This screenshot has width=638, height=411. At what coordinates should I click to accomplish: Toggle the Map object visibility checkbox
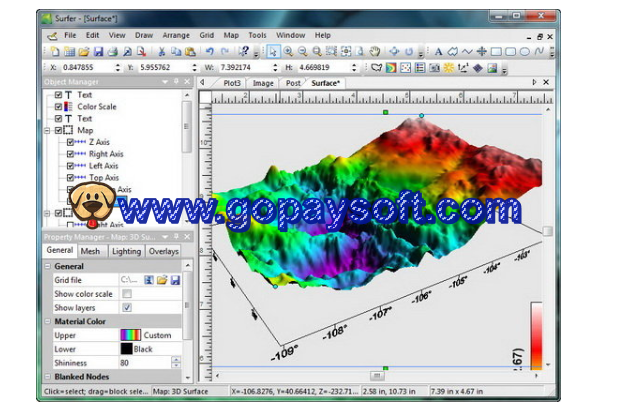pos(59,130)
